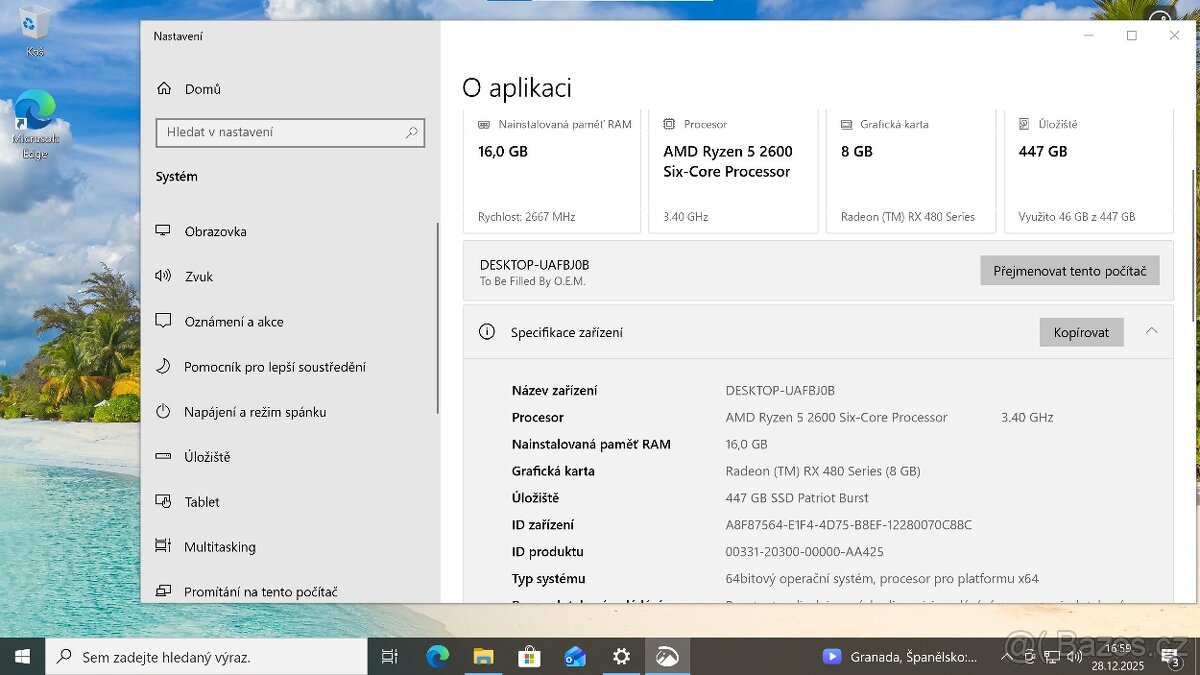1200x675 pixels.
Task: Click Přejmenovat tento počítač button
Action: click(x=1069, y=271)
